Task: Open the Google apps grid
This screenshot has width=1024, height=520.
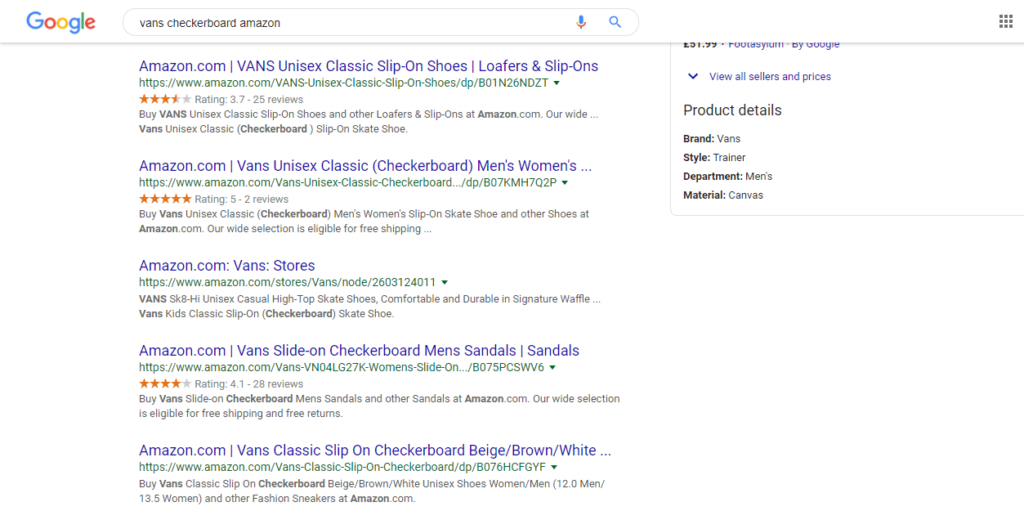Action: click(1006, 22)
